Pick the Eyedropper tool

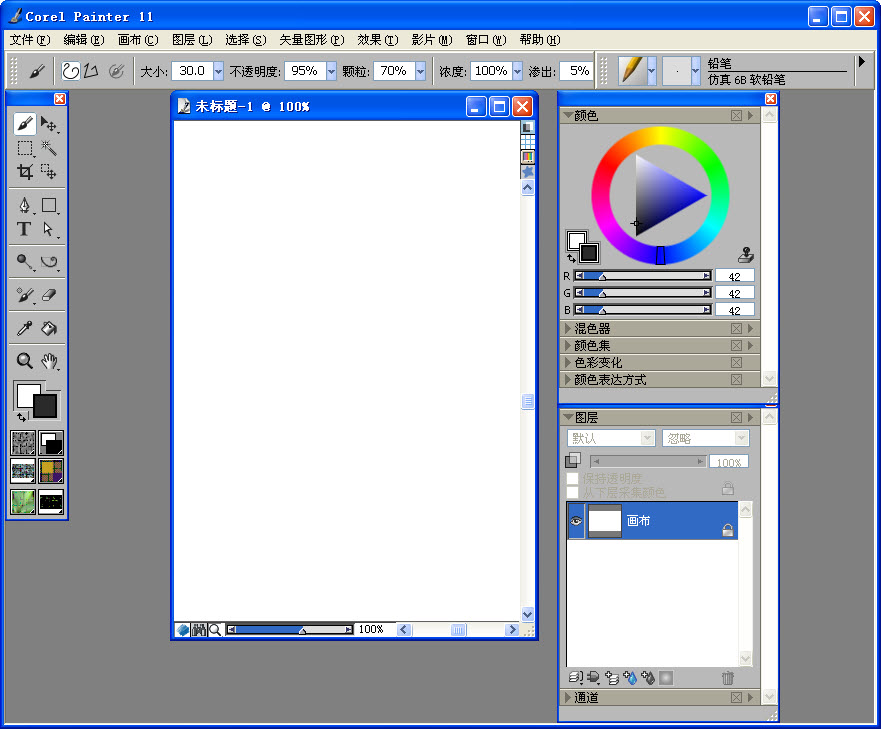click(x=23, y=328)
